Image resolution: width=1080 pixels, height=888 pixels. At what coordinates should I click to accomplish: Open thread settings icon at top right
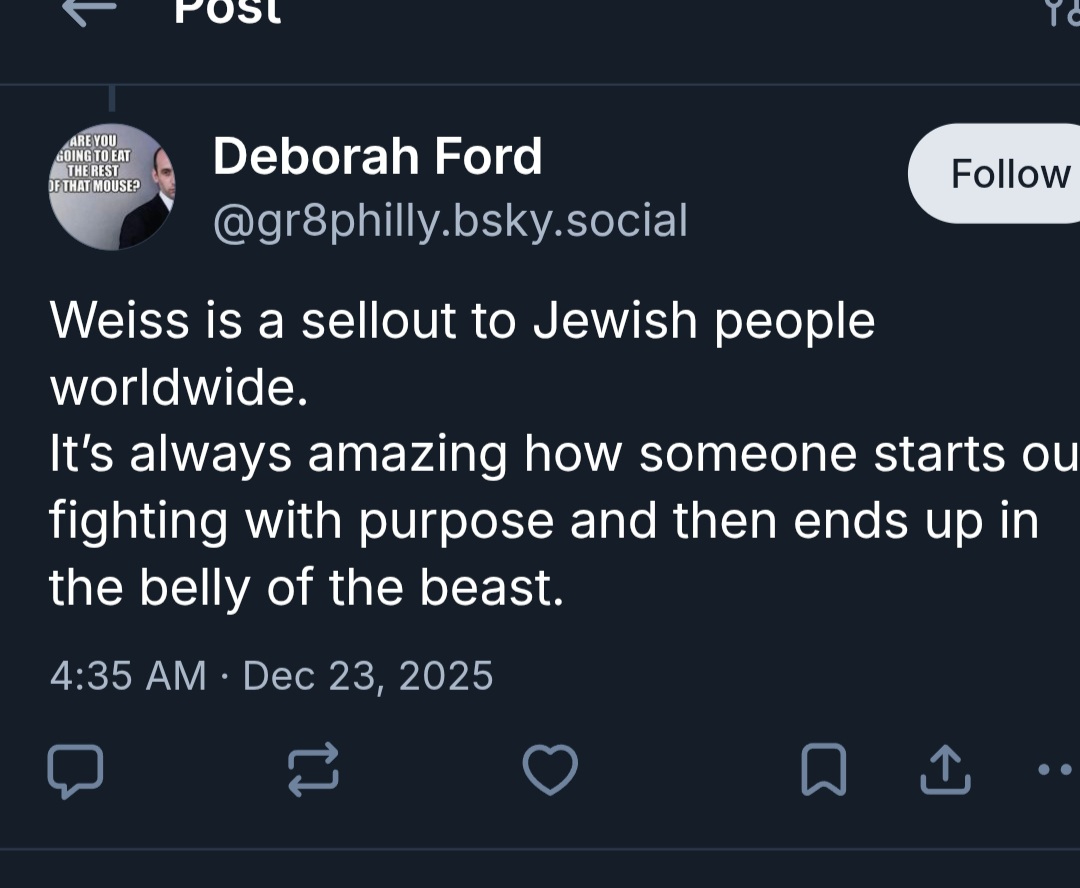pyautogui.click(x=1062, y=10)
